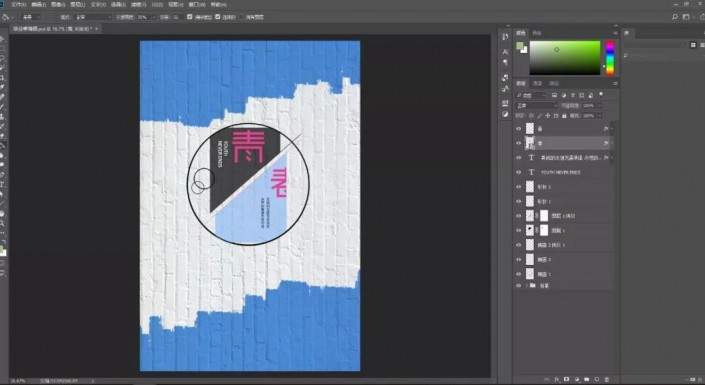Open the 文件 (File) menu
Screen dimensions: 705x385
coord(18,4)
